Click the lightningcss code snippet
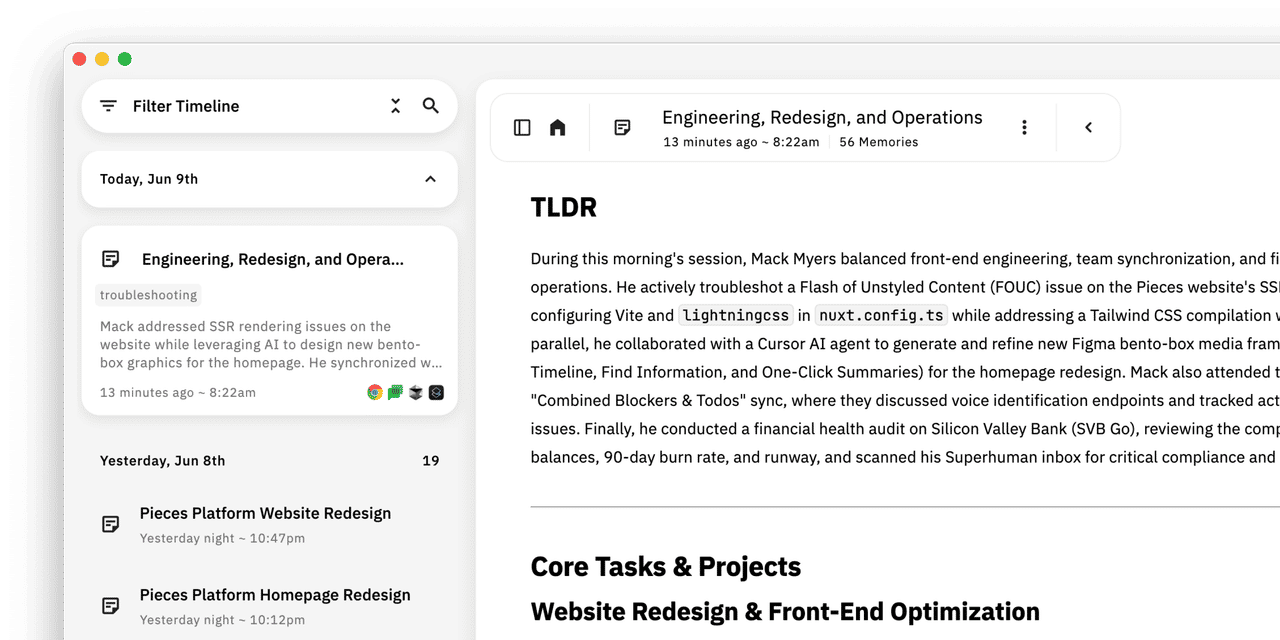Viewport: 1280px width, 640px height. pyautogui.click(x=735, y=315)
